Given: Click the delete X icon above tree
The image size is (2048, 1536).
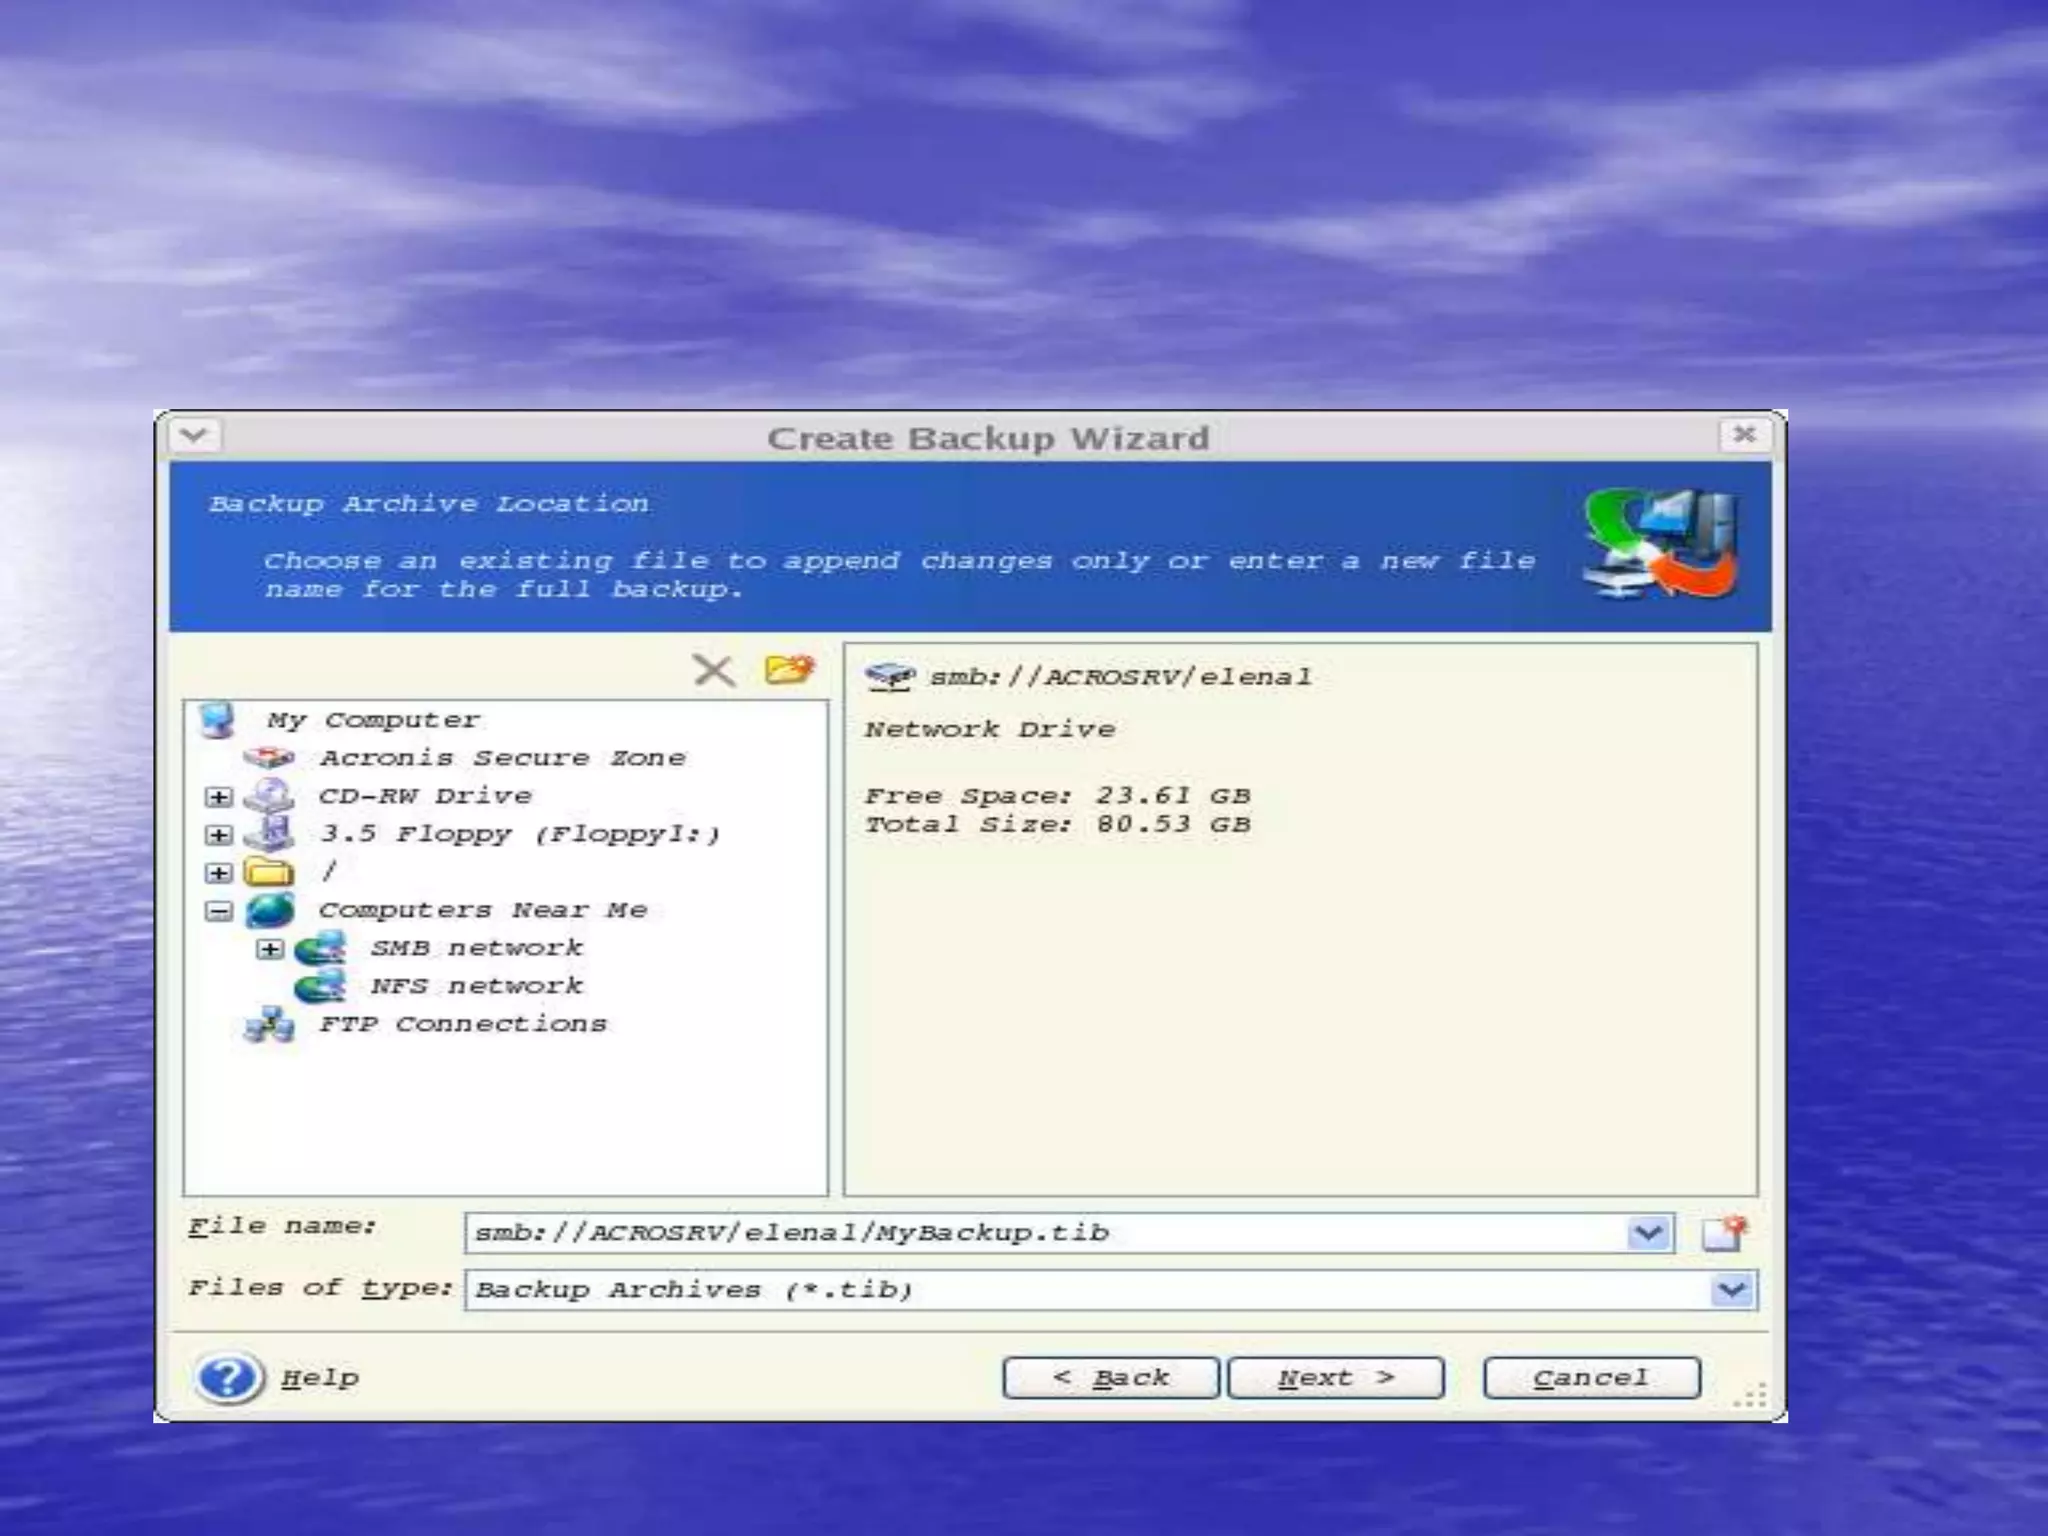Looking at the screenshot, I should coord(713,670).
